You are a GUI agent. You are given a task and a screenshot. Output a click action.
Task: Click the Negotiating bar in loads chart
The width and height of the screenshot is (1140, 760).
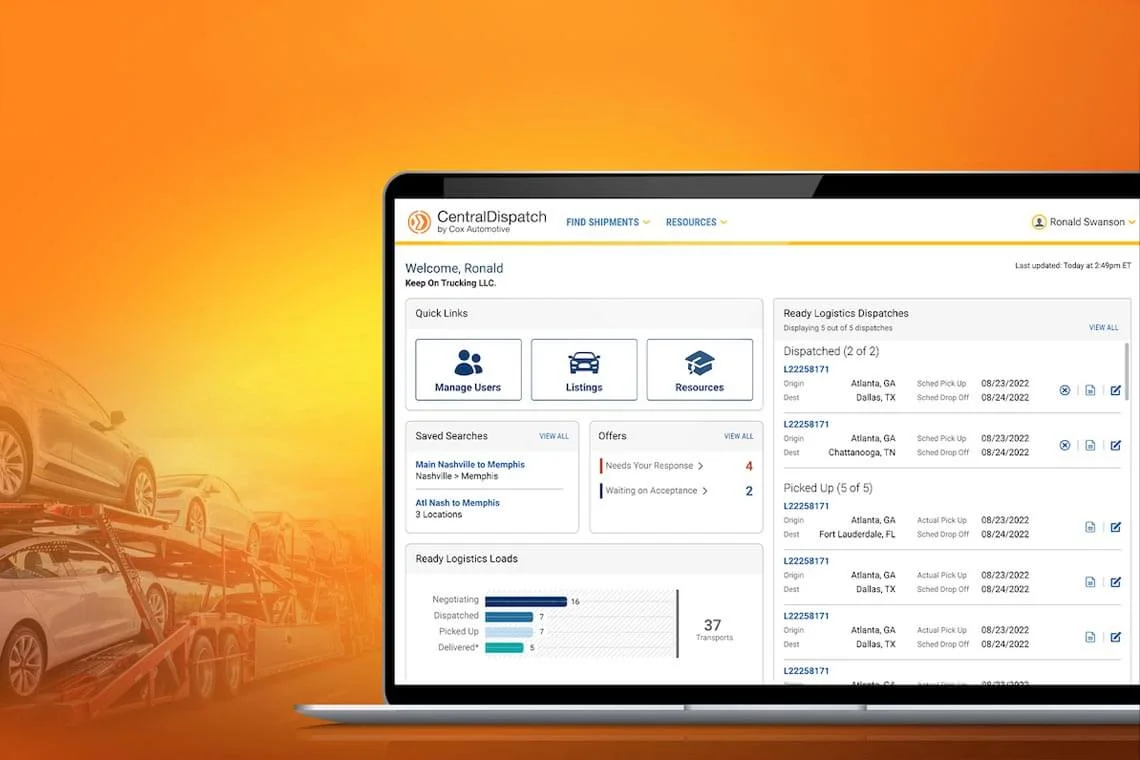pos(526,601)
